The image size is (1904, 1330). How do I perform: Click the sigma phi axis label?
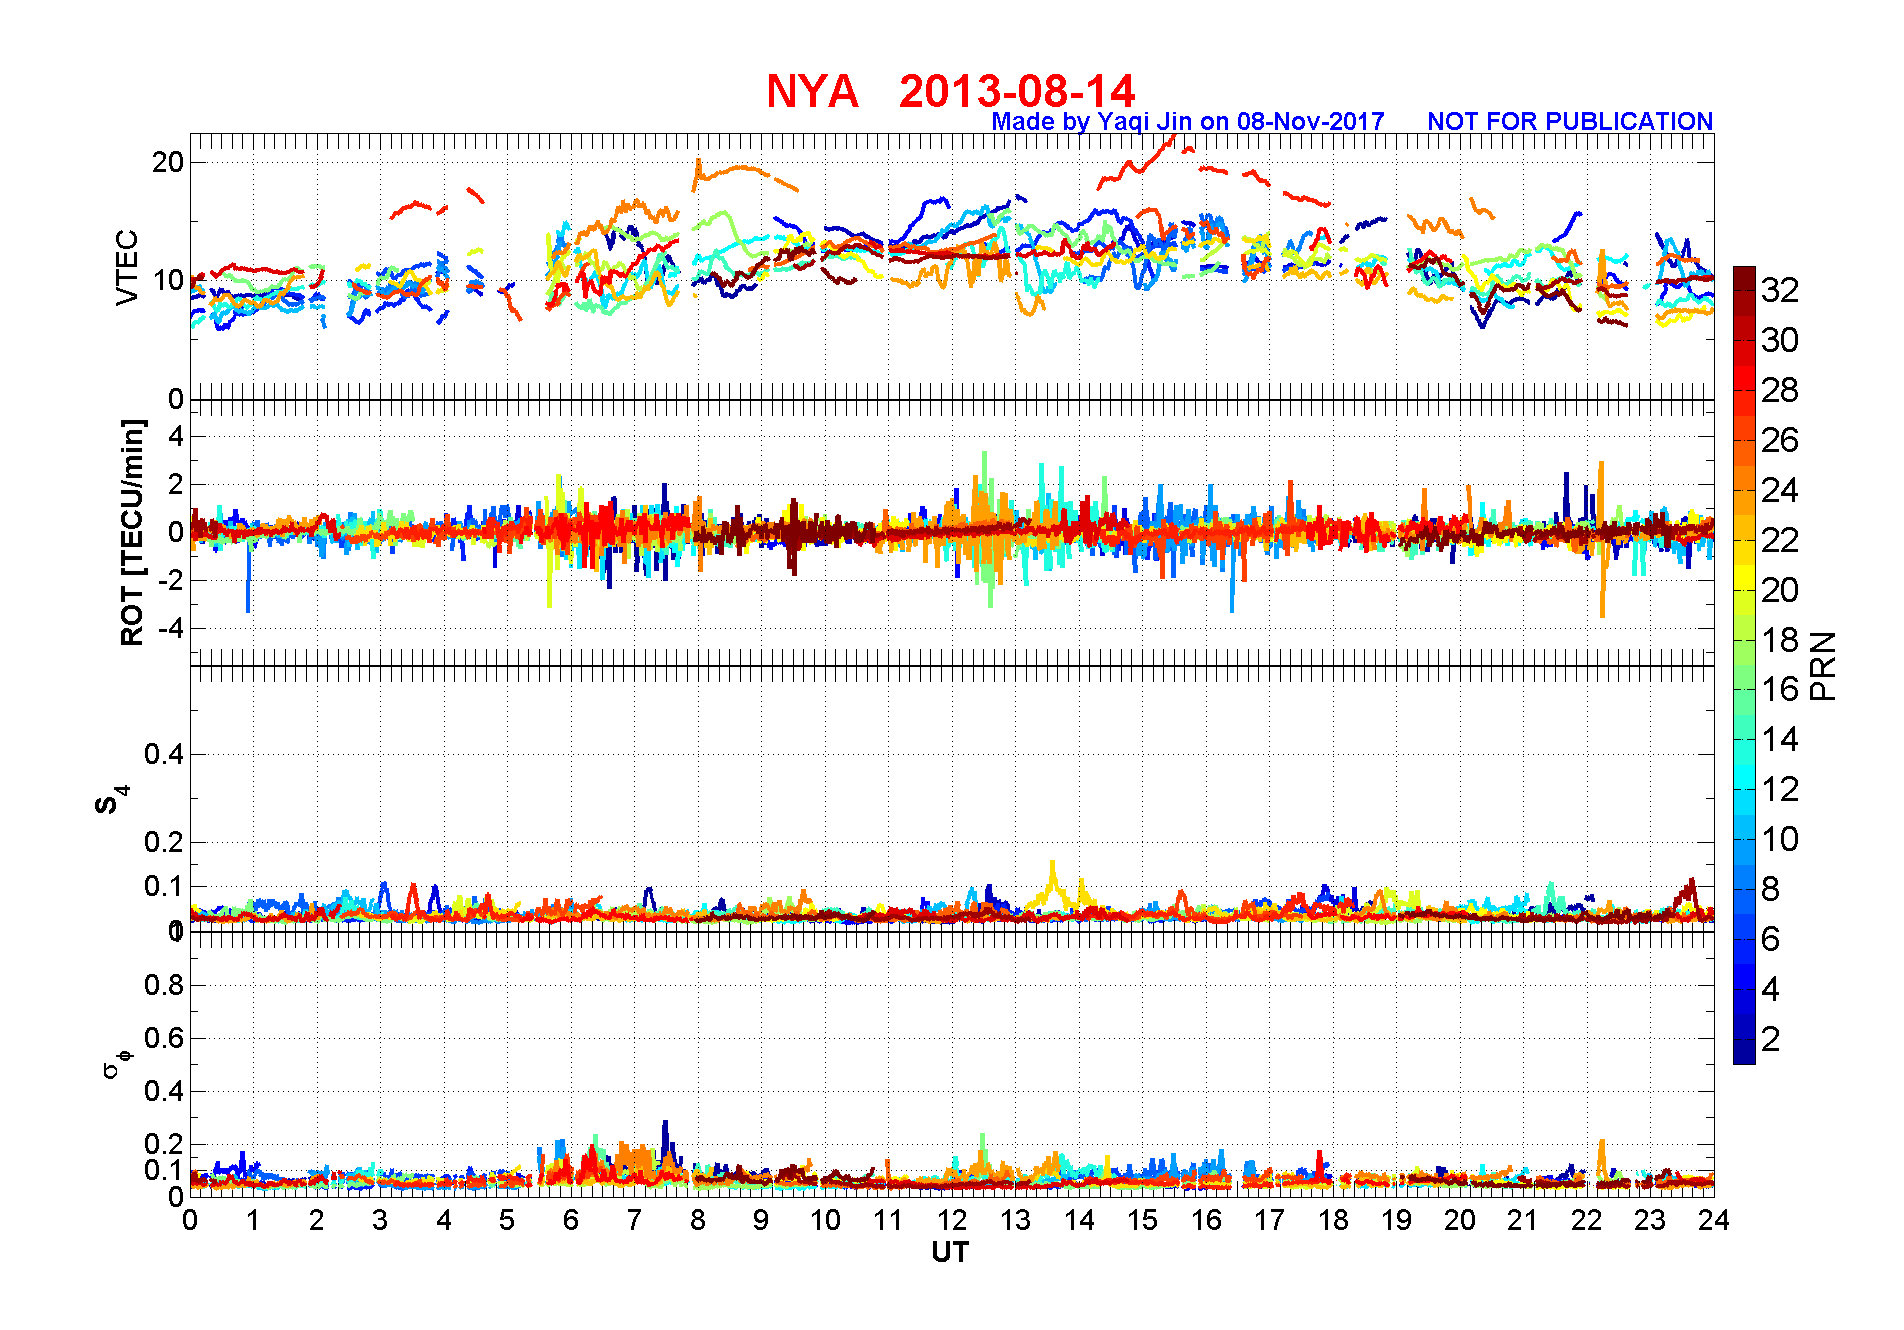pos(116,1062)
